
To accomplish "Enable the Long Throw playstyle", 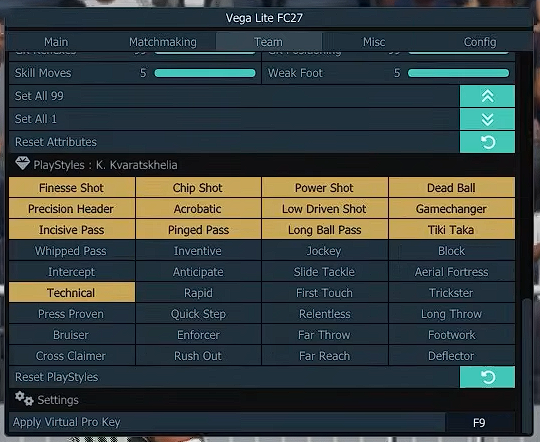I will 451,314.
